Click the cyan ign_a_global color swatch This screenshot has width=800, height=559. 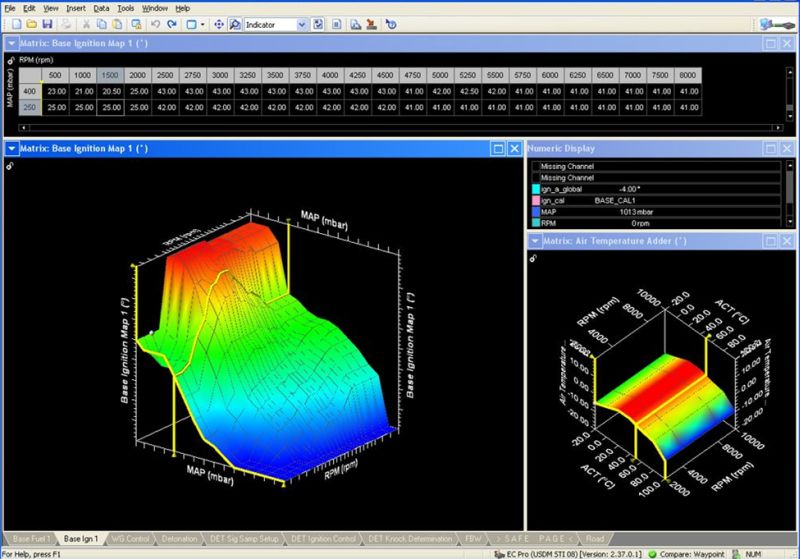536,188
